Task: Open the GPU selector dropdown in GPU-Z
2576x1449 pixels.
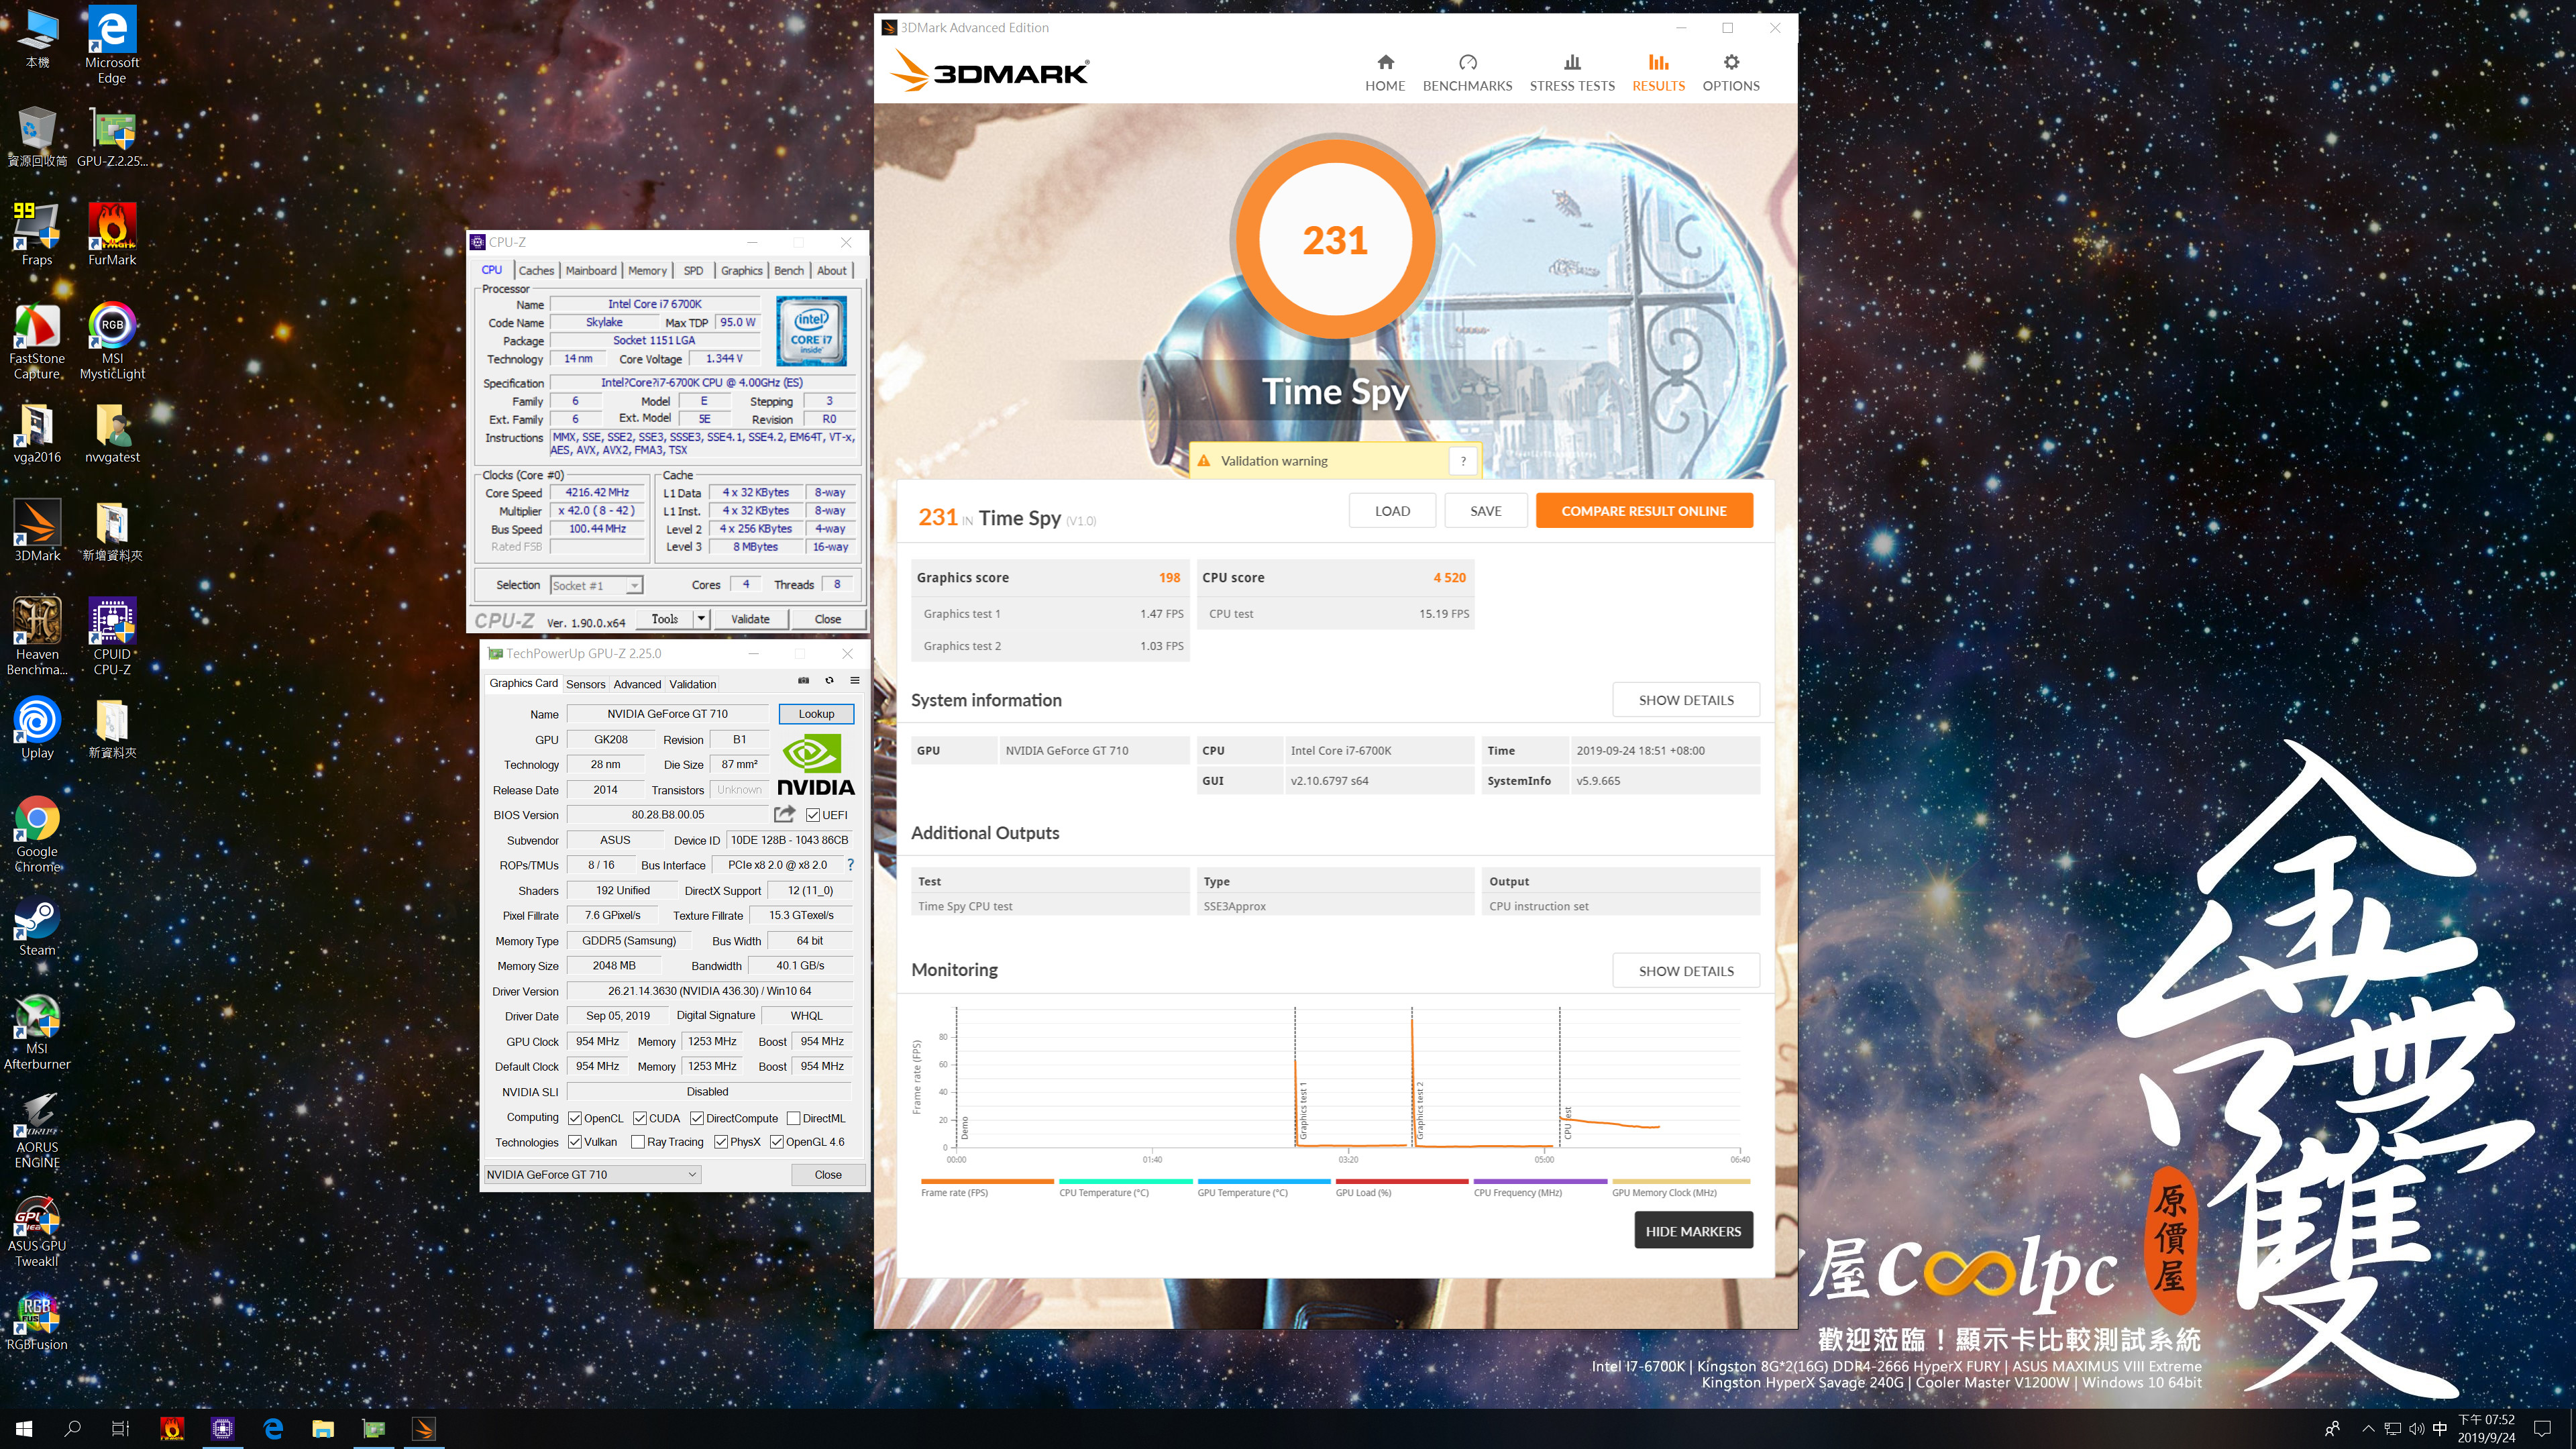Action: point(592,1174)
